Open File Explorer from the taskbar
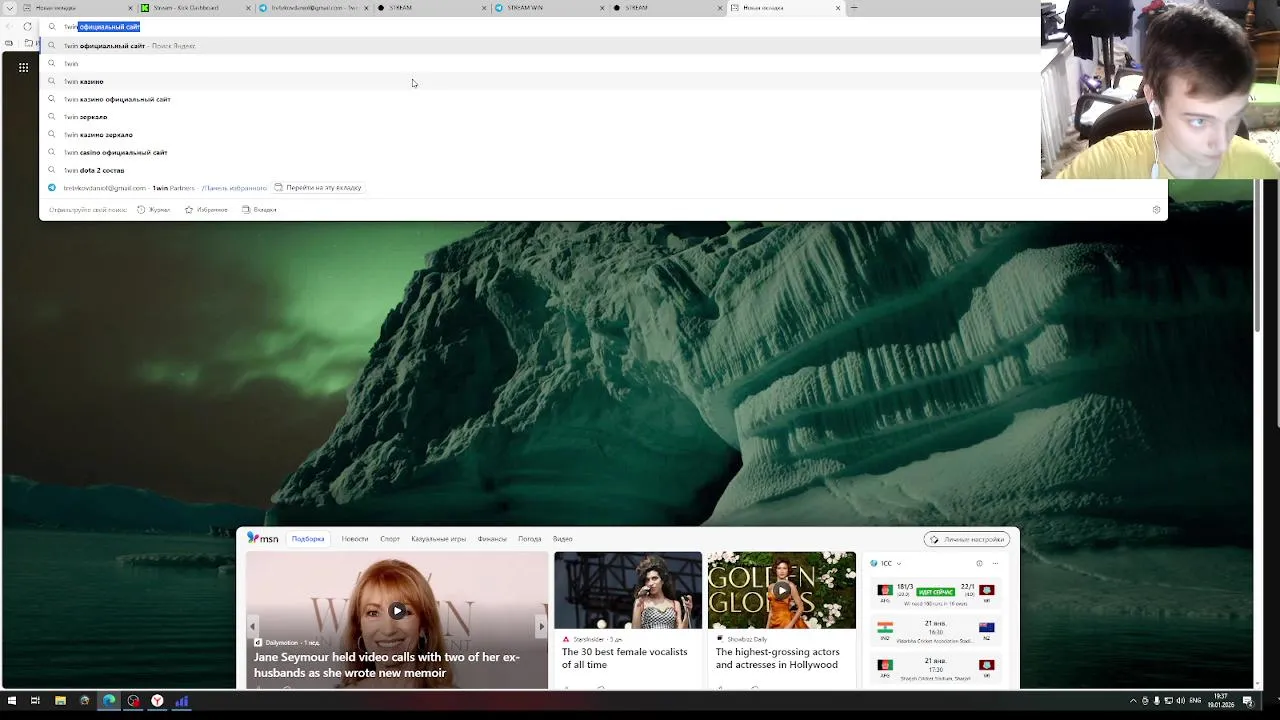Viewport: 1280px width, 720px height. point(60,701)
